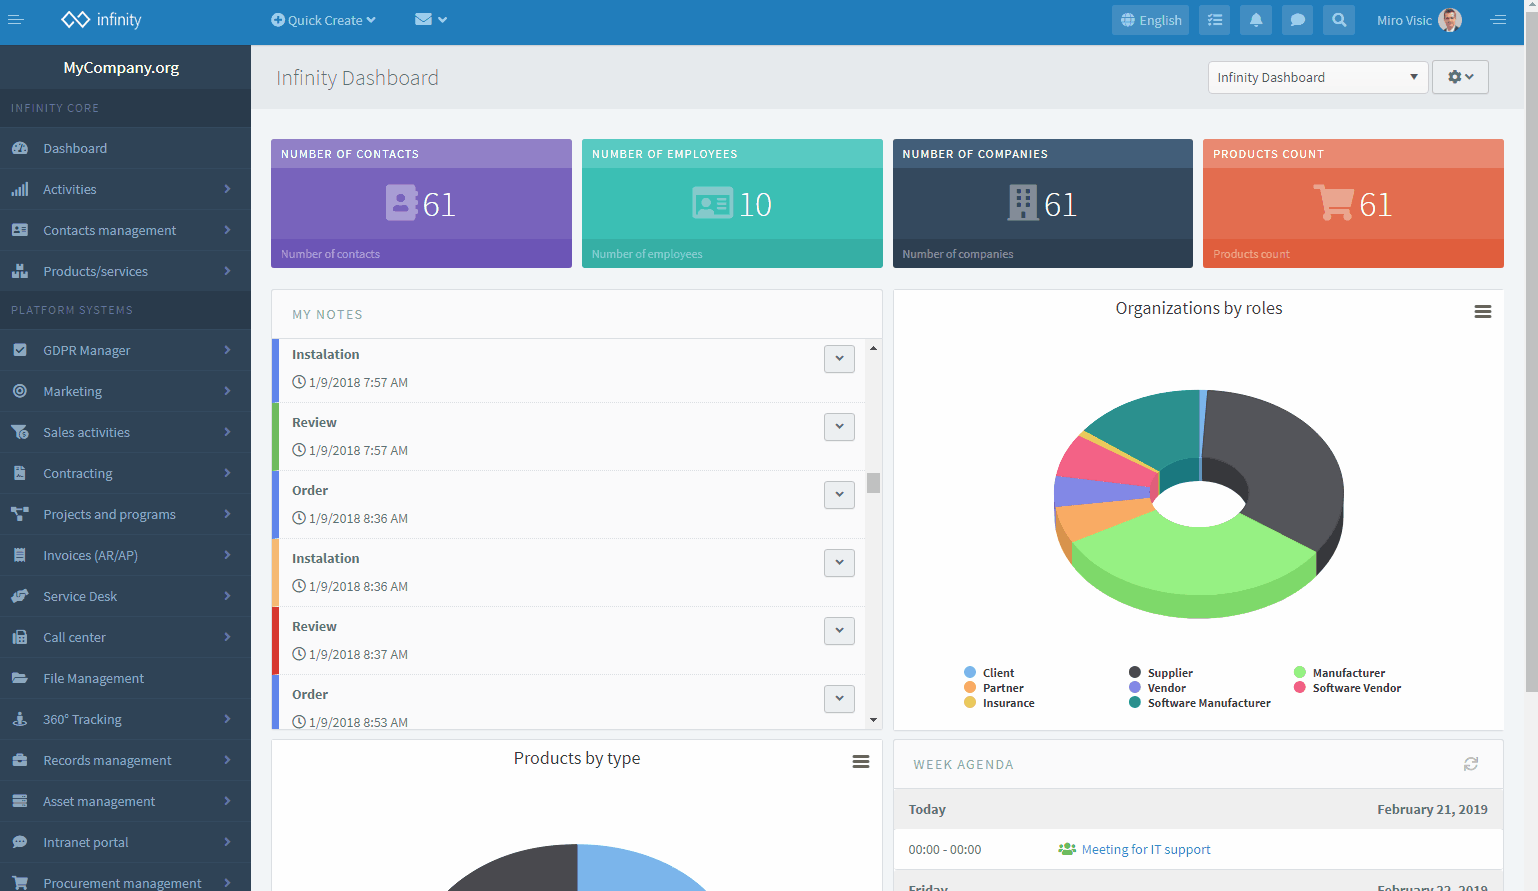Expand the Invoices (AR/AP) sidebar submenu

tap(227, 555)
